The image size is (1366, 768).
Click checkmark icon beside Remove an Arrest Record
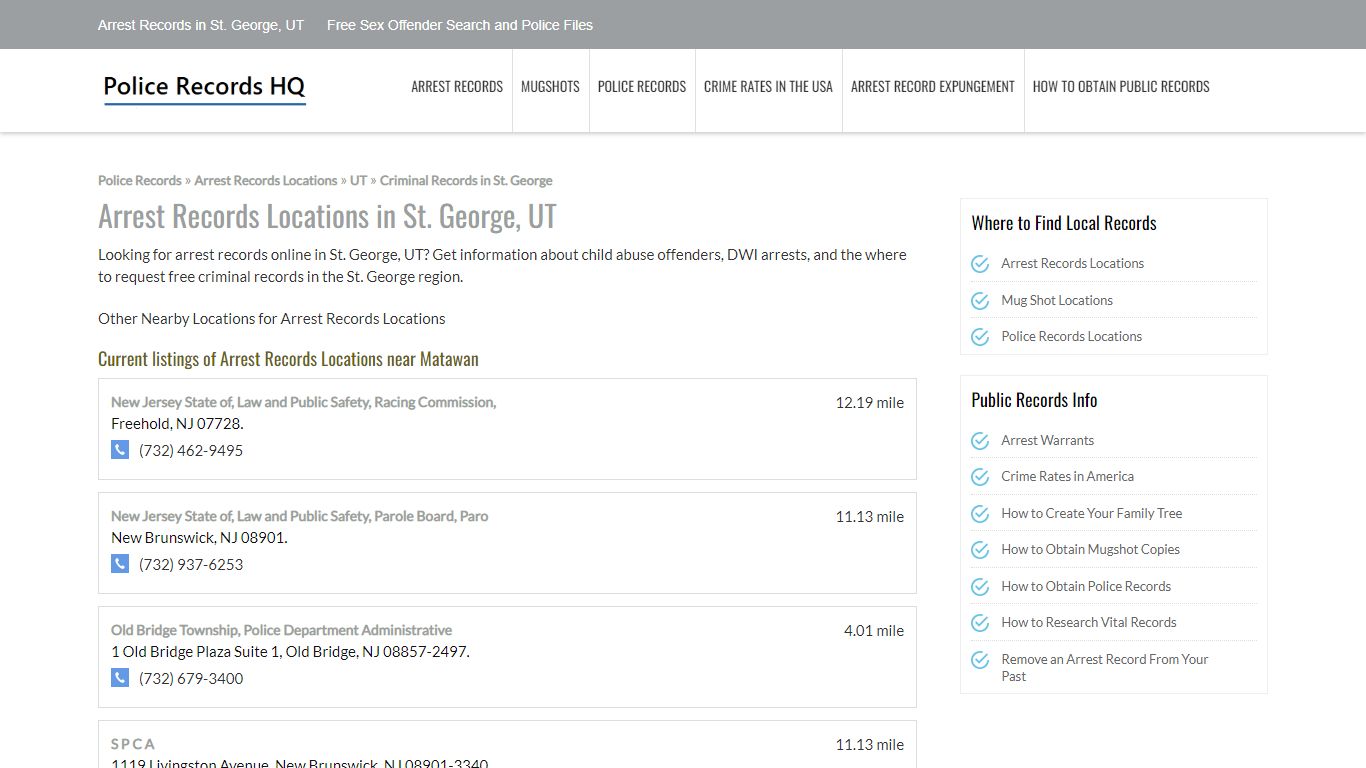980,660
